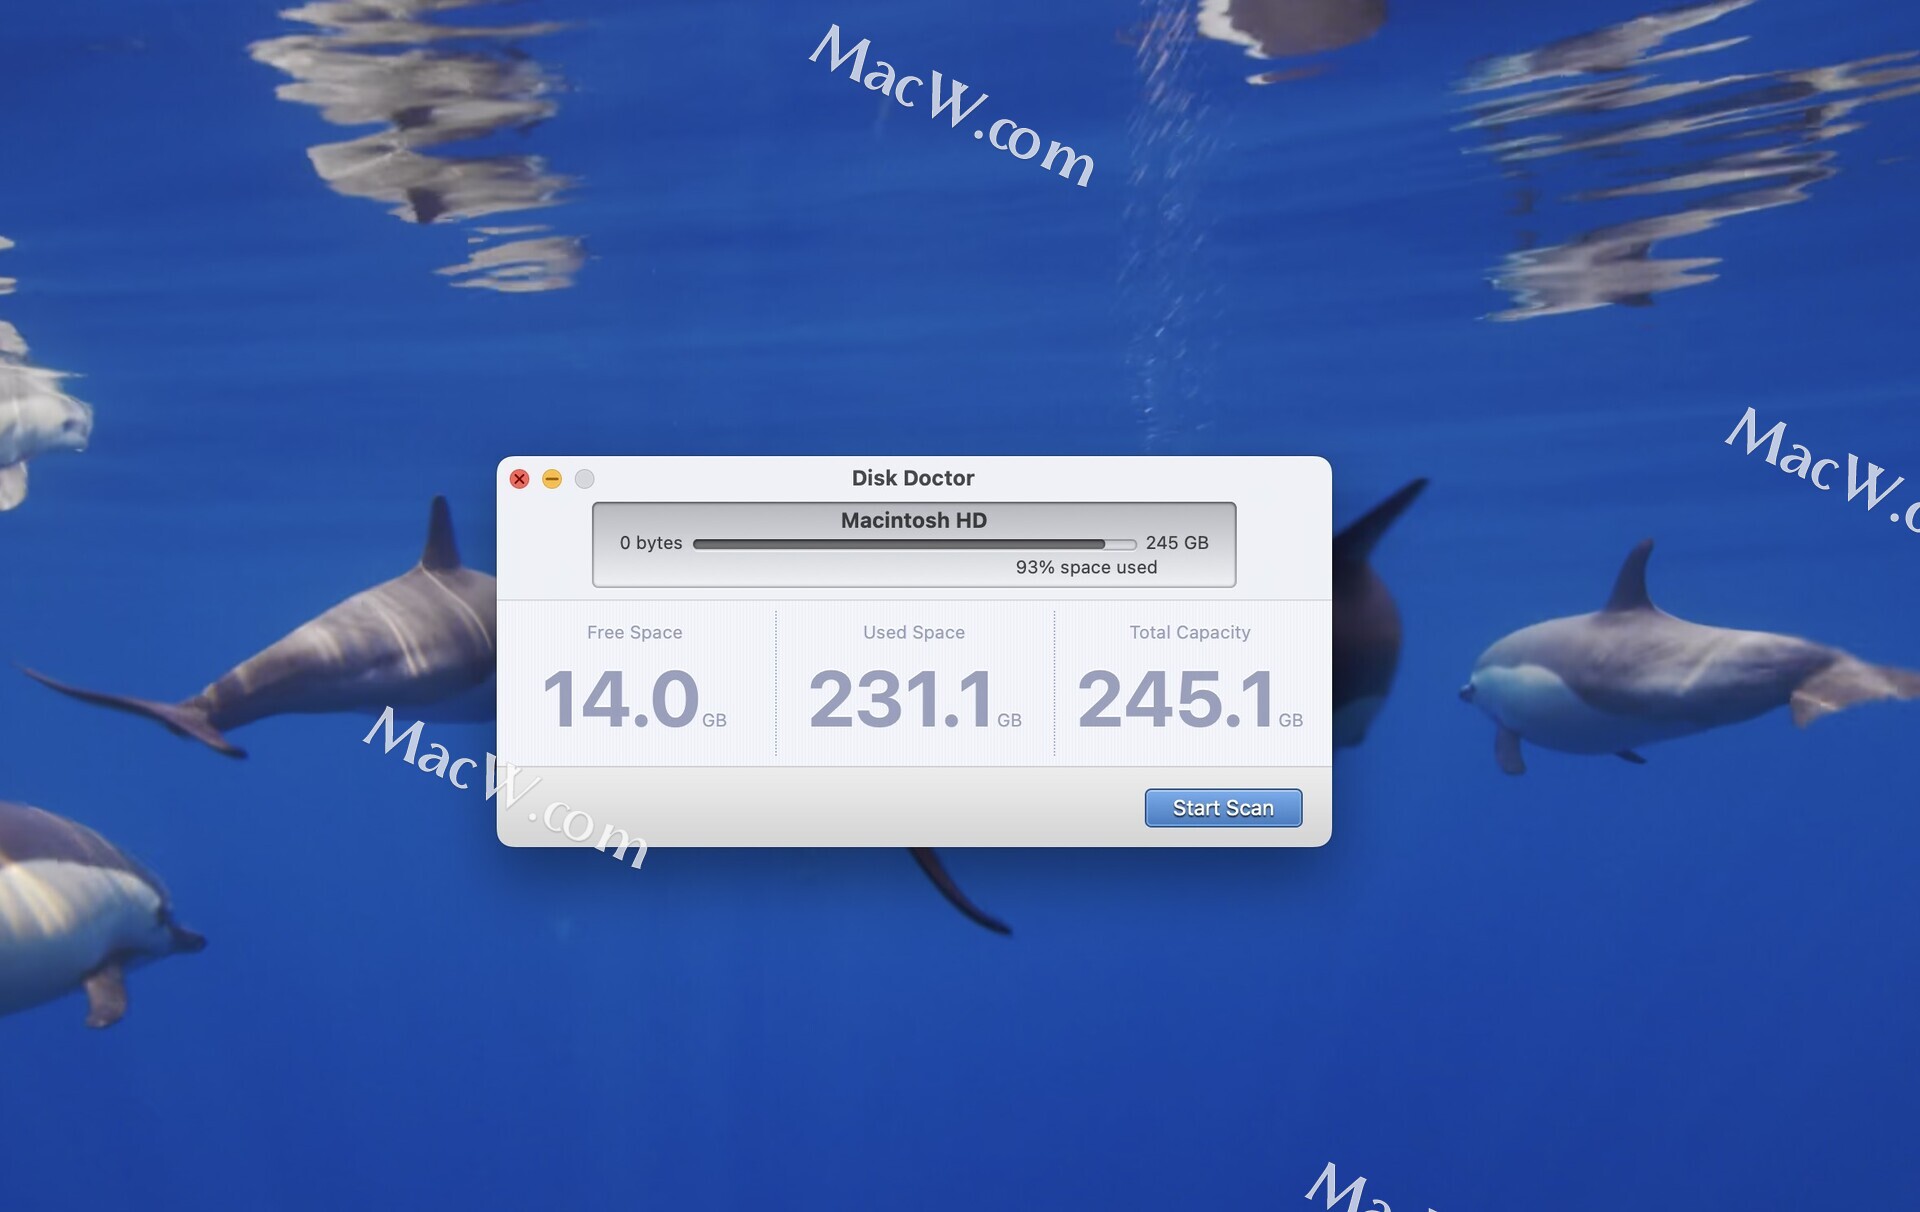The height and width of the screenshot is (1212, 1920).
Task: Click the Total Capacity heading
Action: coord(1189,632)
